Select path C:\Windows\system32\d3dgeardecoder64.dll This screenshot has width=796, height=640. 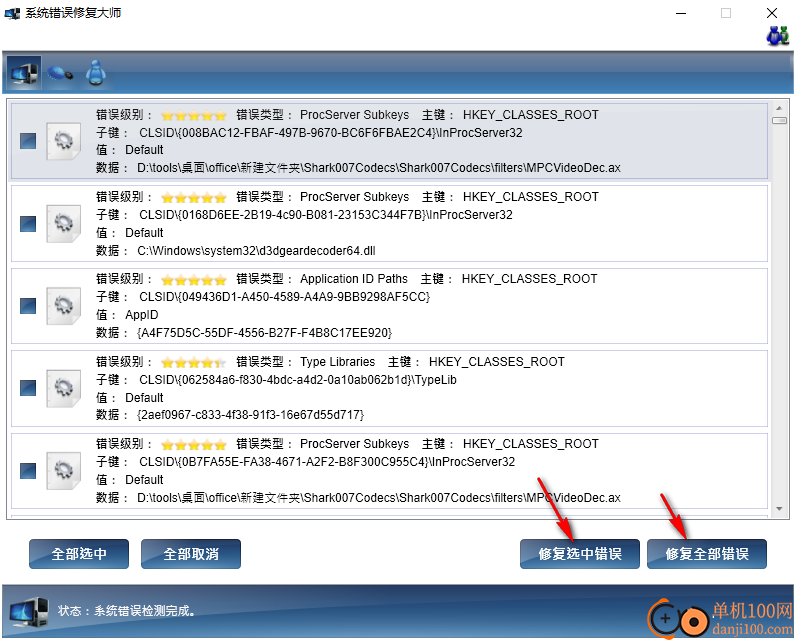(x=256, y=251)
